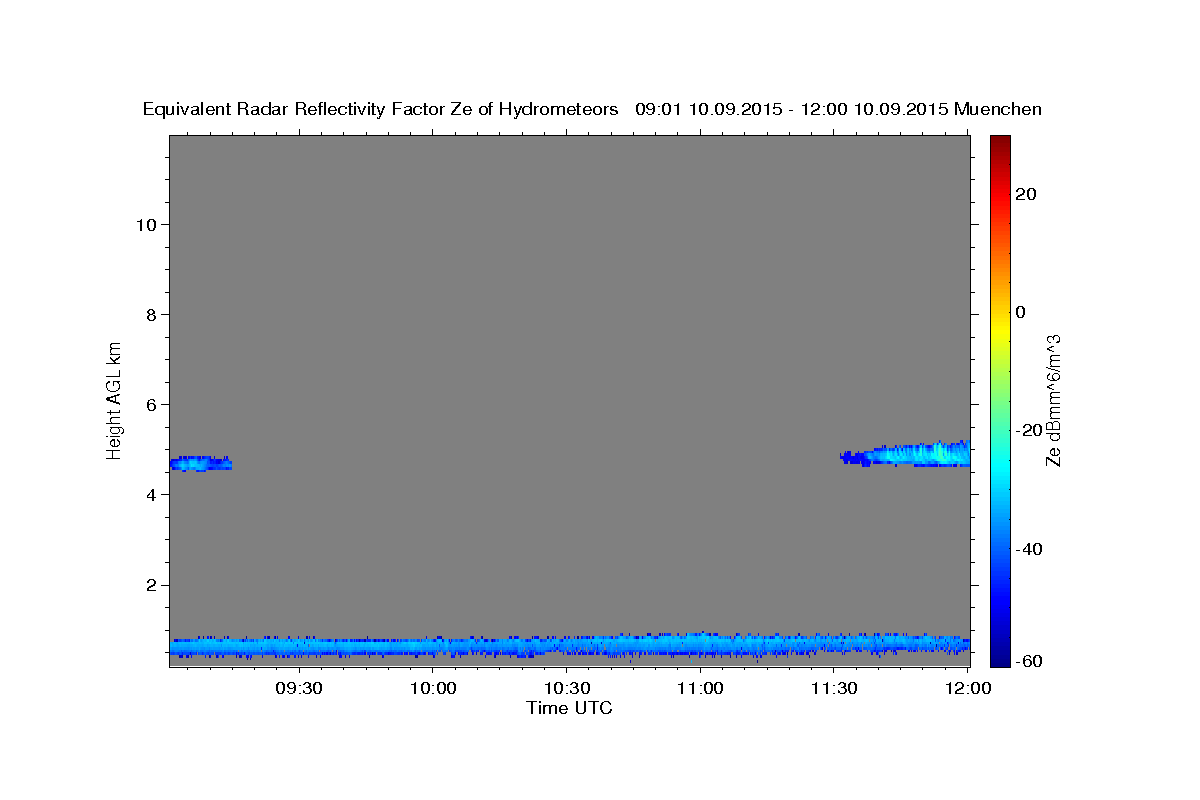The height and width of the screenshot is (800, 1200).
Task: Click the colorbar label '-60'
Action: click(1029, 661)
